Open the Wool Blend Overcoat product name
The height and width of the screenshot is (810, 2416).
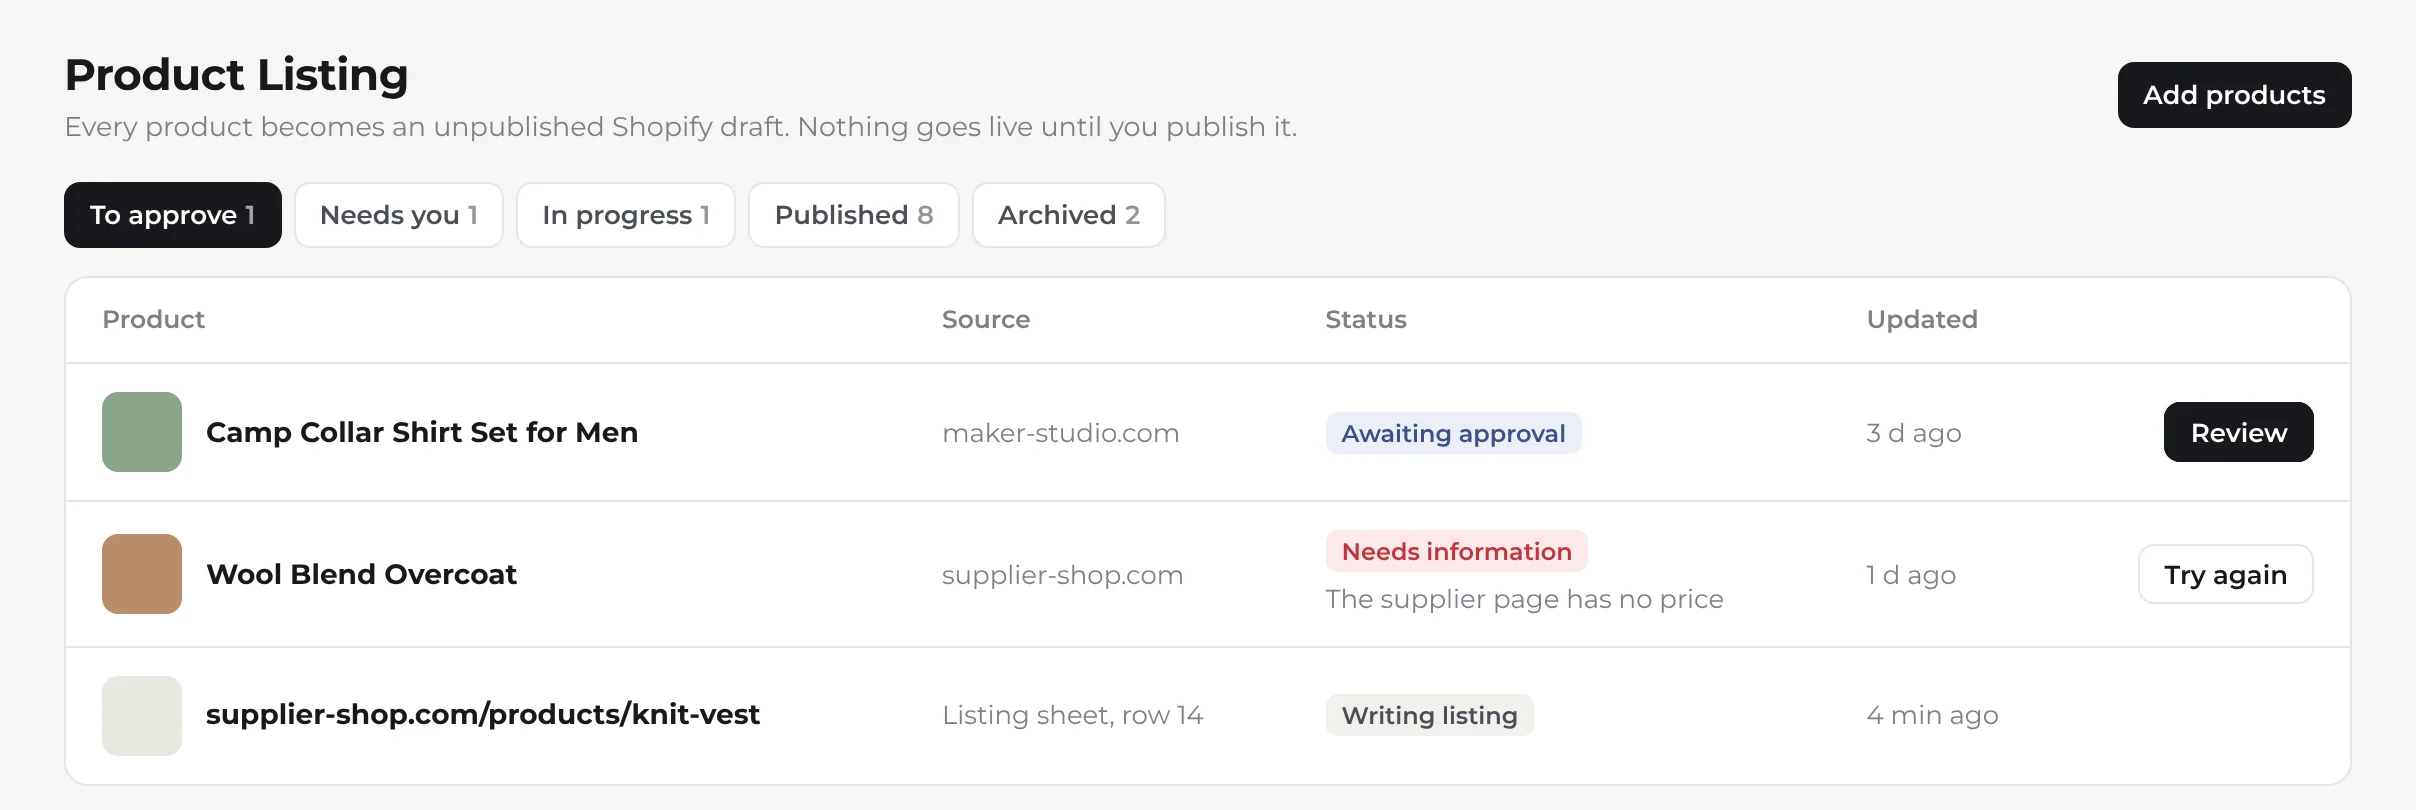[x=361, y=574]
